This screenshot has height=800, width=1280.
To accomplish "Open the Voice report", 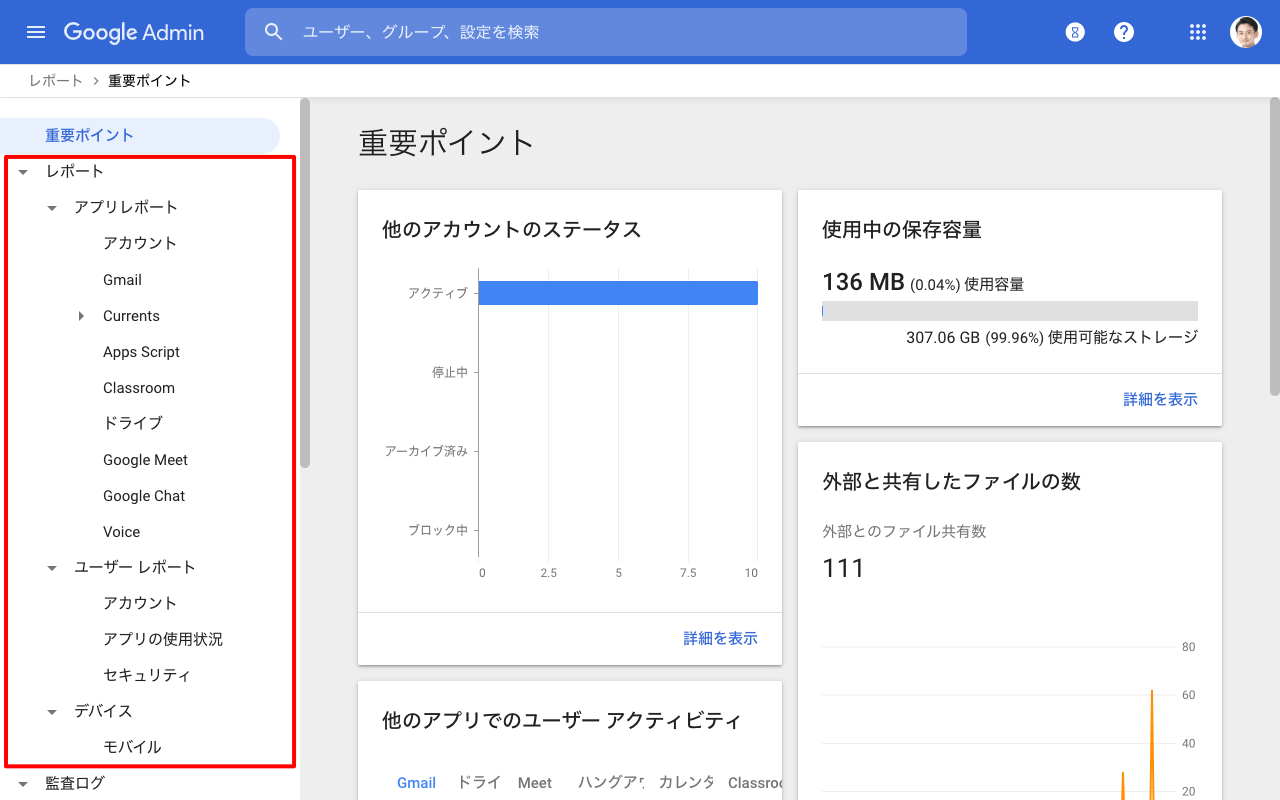I will pyautogui.click(x=121, y=532).
